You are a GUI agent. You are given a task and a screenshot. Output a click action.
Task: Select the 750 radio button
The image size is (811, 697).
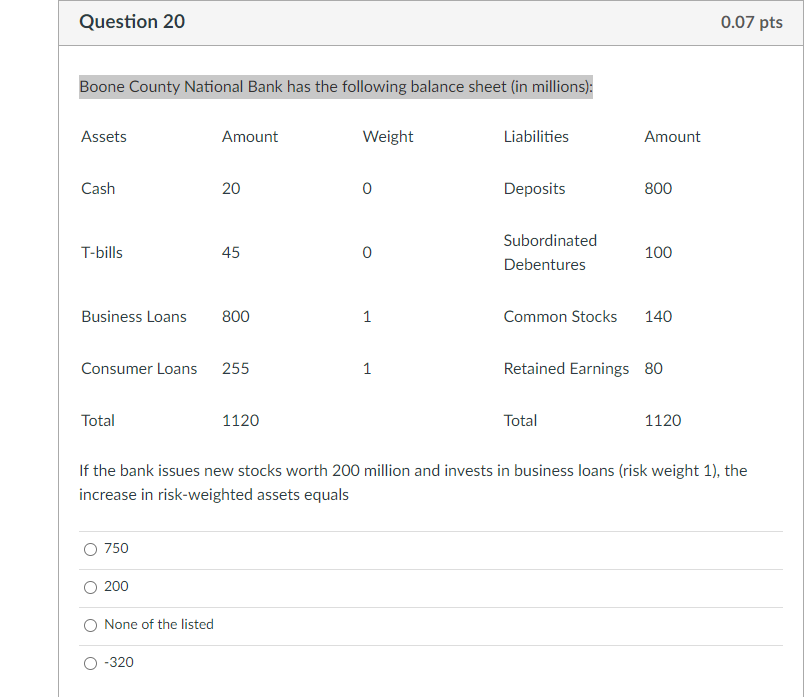pos(91,549)
